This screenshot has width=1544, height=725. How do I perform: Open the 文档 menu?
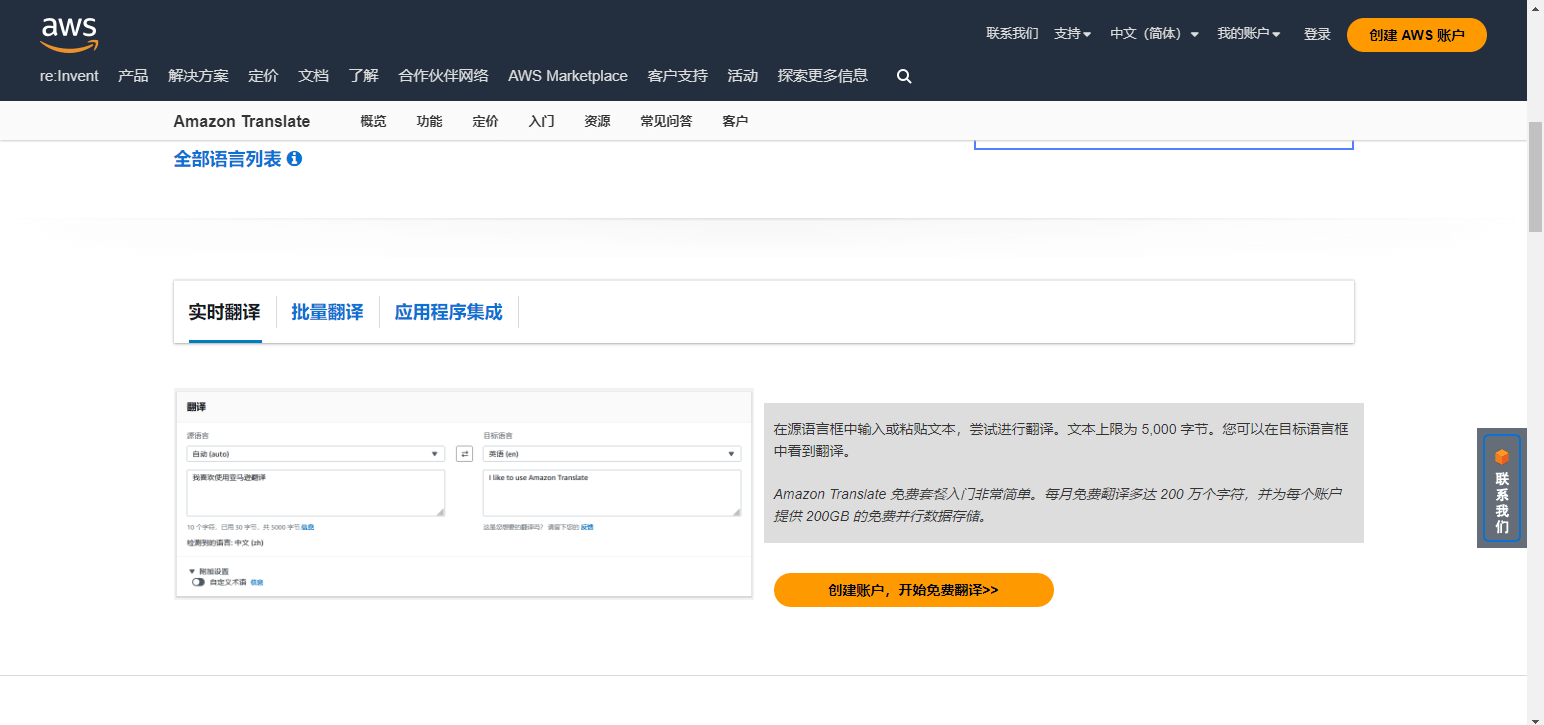[313, 76]
